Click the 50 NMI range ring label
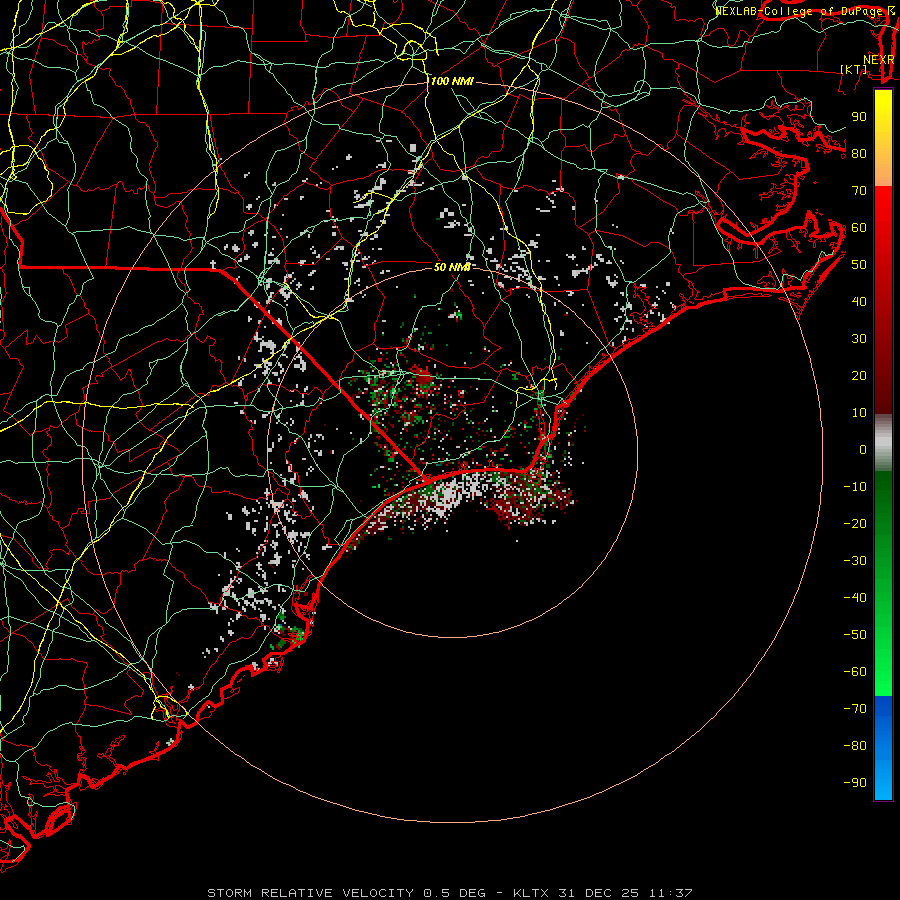Screen dimensions: 900x900 tap(452, 267)
